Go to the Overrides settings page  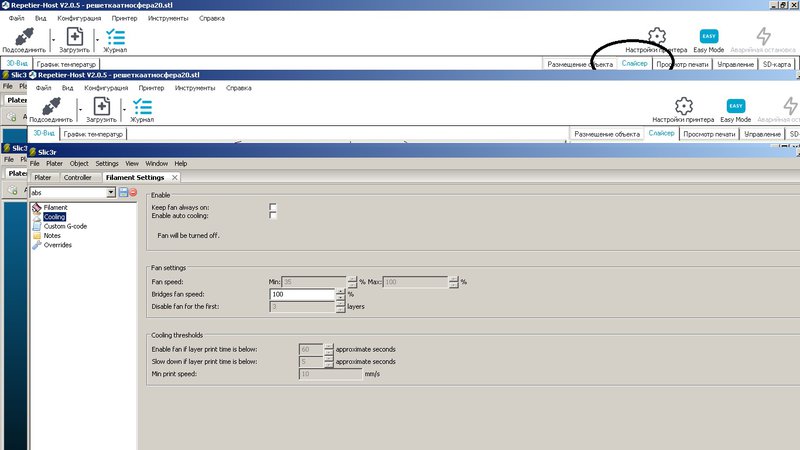point(58,245)
